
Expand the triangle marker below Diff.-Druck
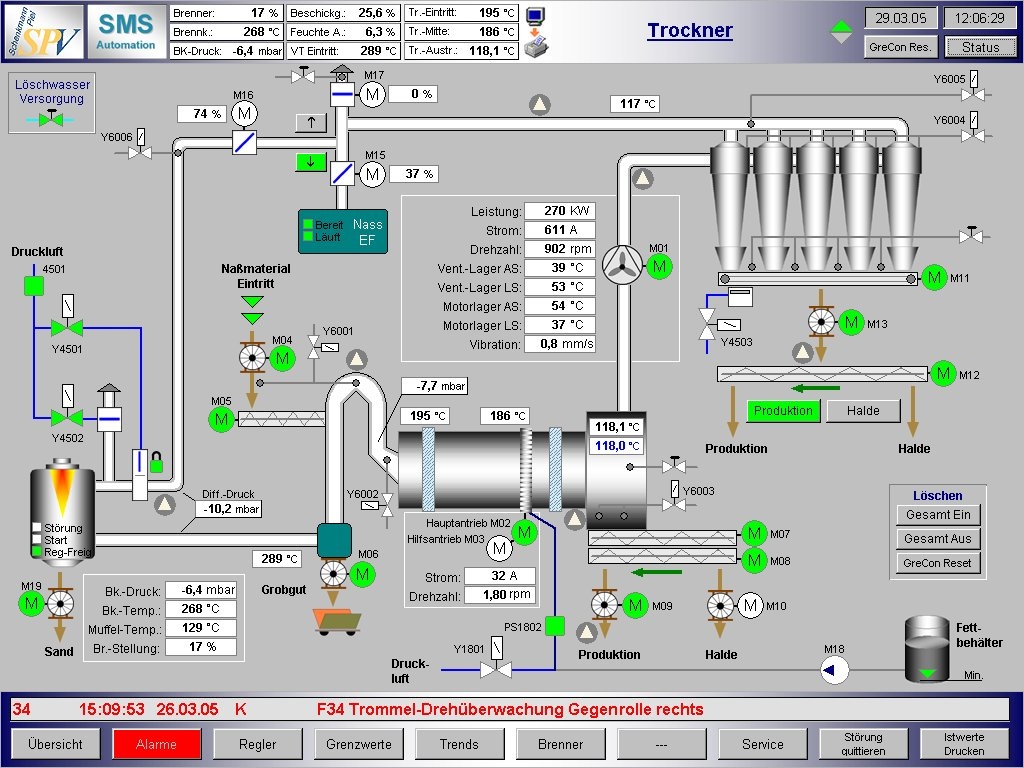(x=166, y=506)
